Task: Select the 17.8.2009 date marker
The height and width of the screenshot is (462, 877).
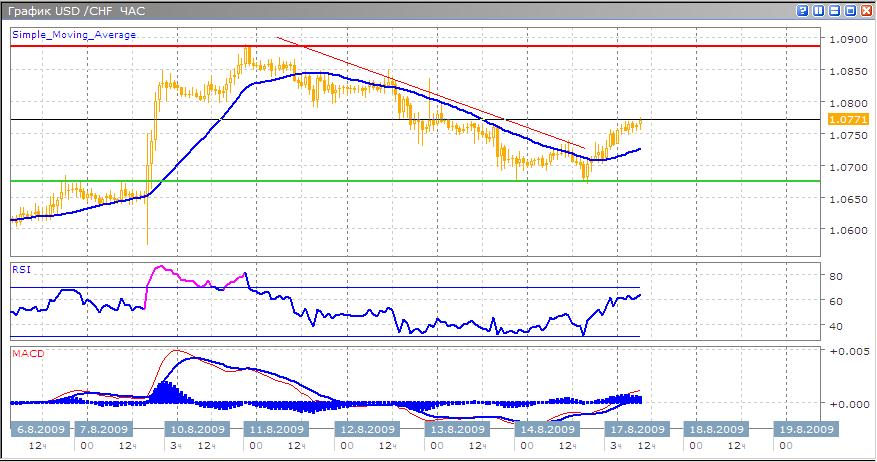Action: (631, 429)
